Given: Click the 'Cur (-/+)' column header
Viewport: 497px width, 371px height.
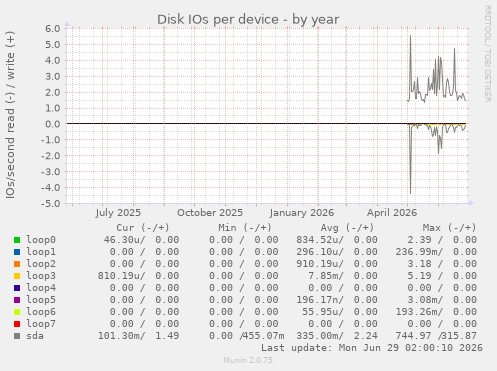Looking at the screenshot, I should 143,228.
